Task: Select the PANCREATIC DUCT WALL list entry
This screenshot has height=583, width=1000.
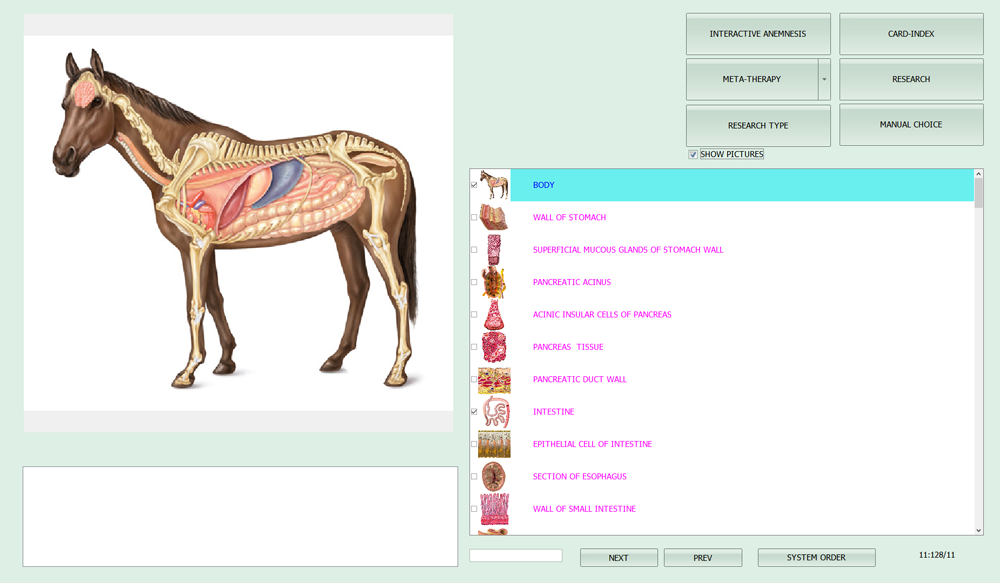Action: pyautogui.click(x=579, y=380)
